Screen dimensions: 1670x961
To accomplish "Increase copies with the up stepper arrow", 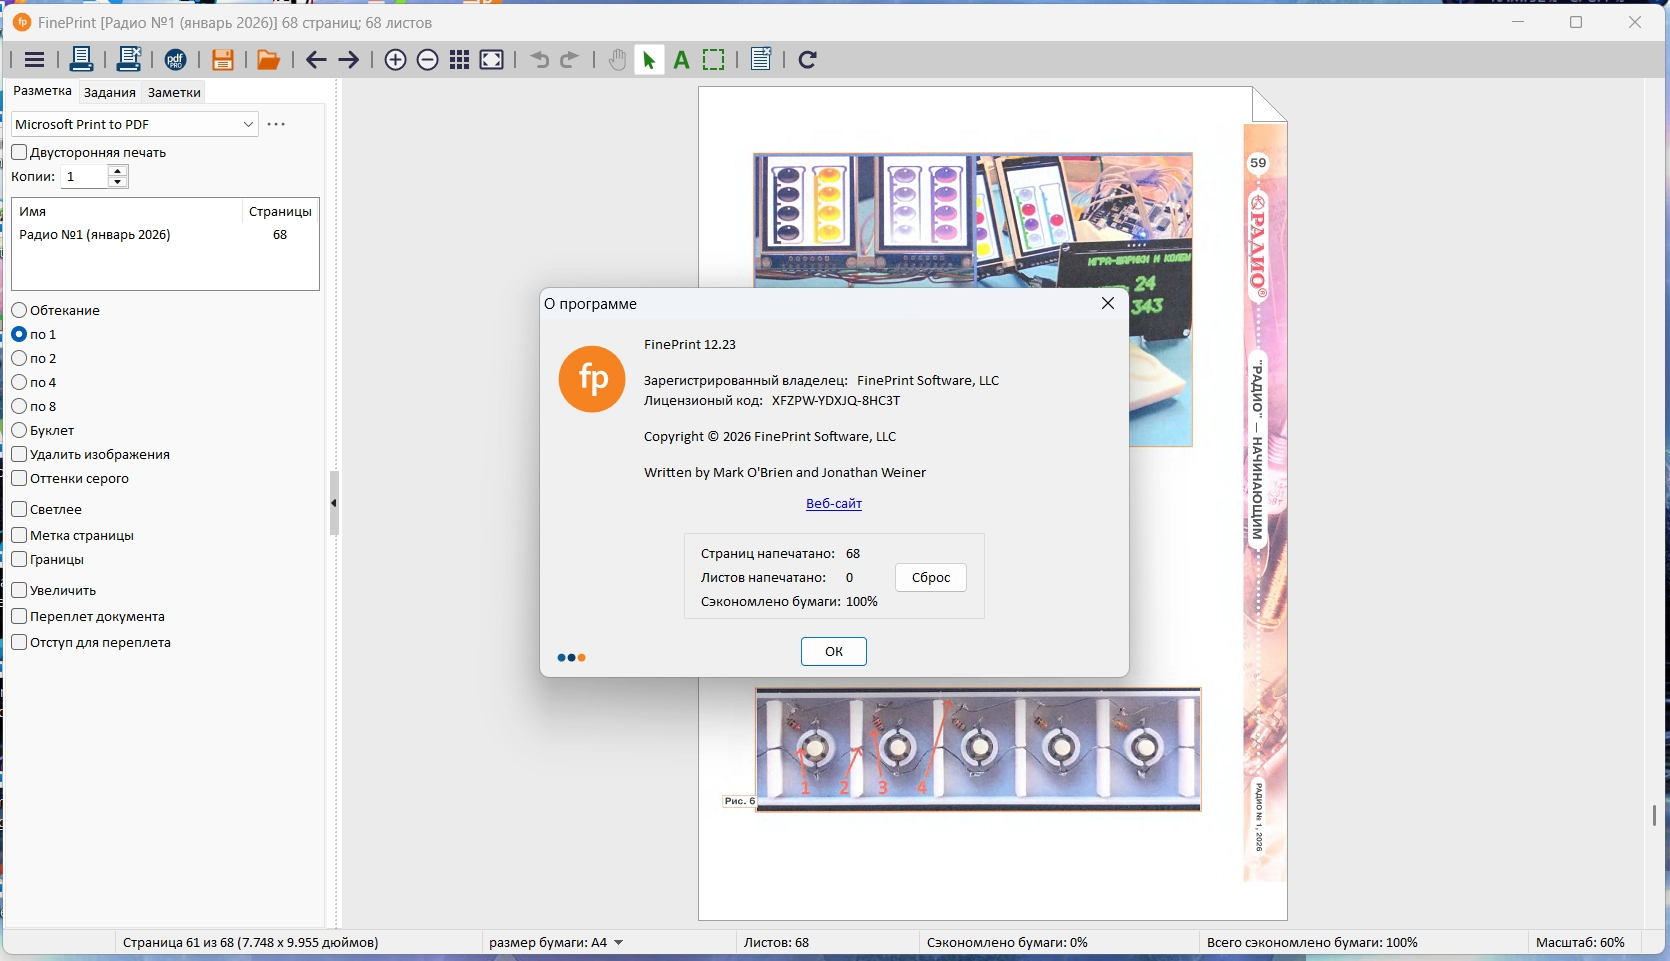I will 118,171.
